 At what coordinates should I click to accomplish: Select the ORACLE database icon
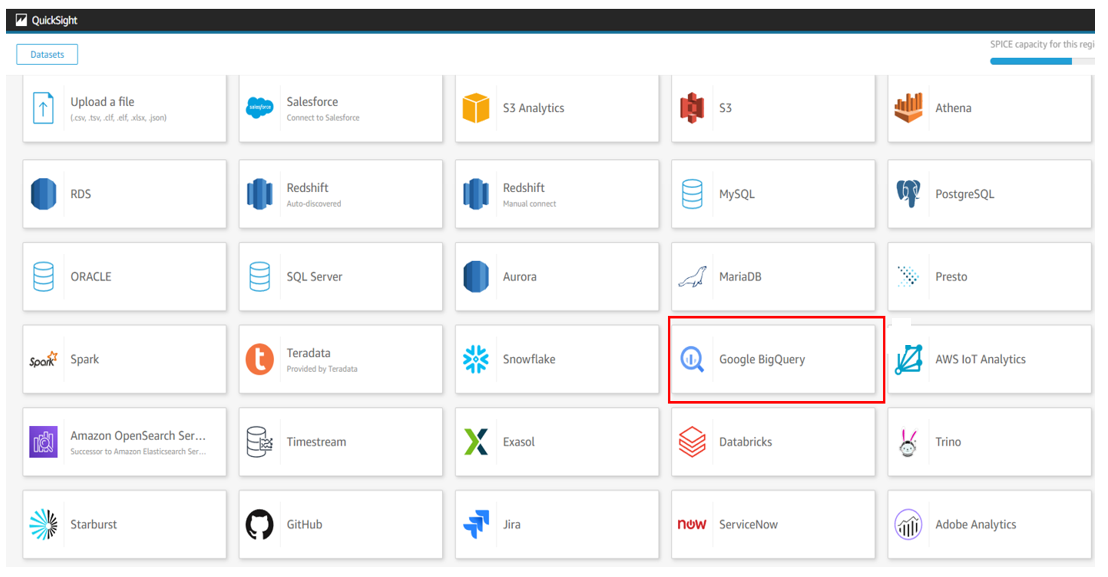tap(43, 277)
